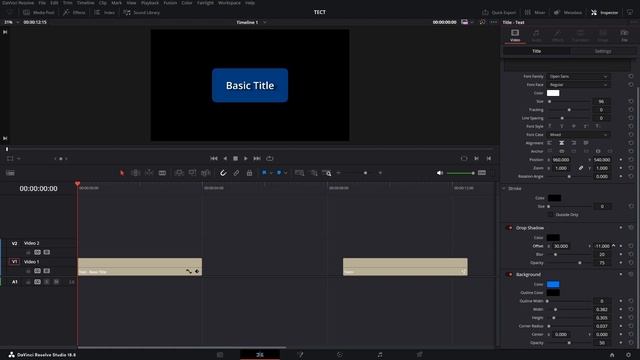This screenshot has width=640, height=360.
Task: Click the blue Flag icon
Action: [x=264, y=173]
